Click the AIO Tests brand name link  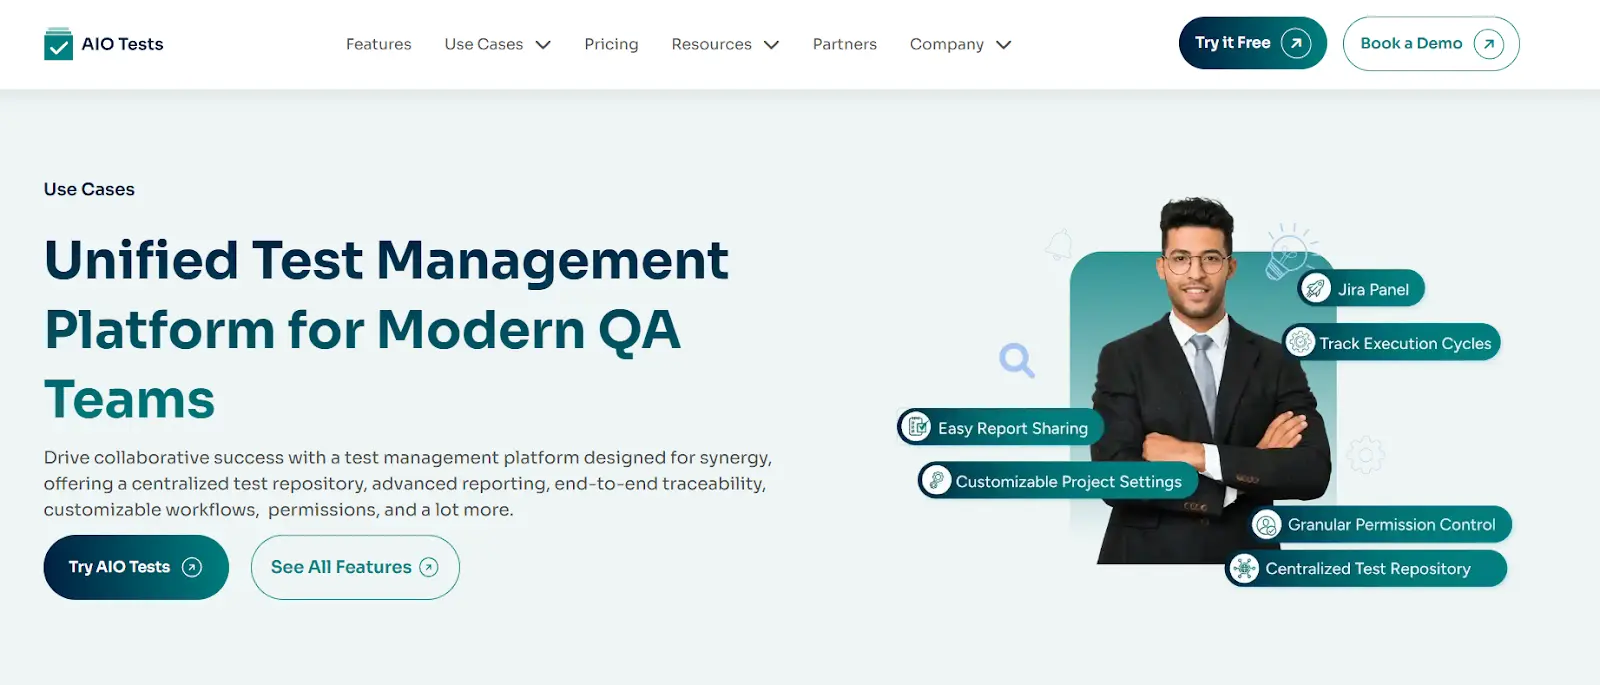tap(122, 44)
